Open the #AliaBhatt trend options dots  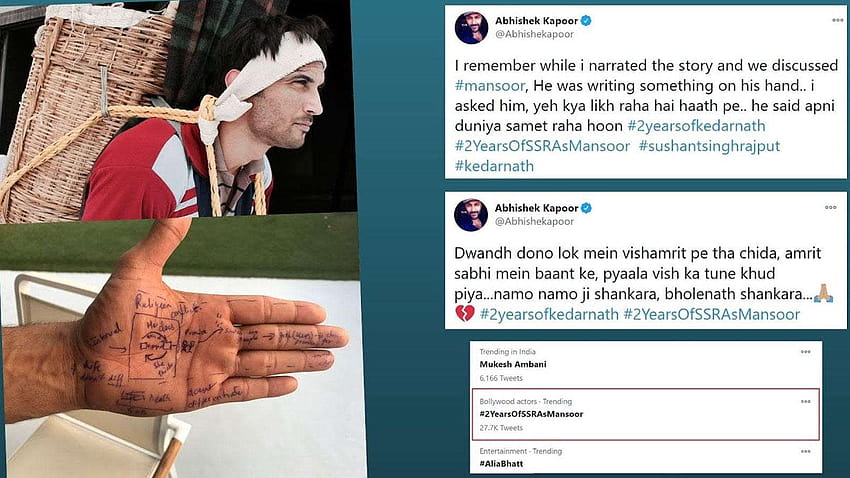(x=806, y=451)
